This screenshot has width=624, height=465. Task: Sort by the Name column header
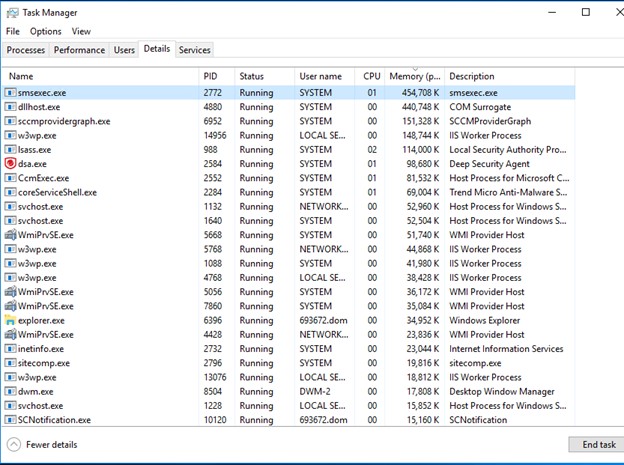click(100, 76)
